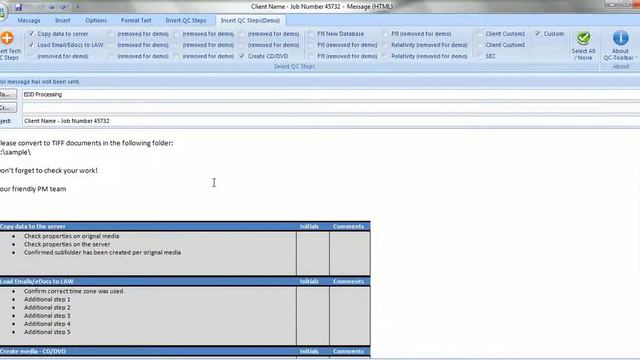The image size is (640, 360).
Task: Click Initials header in Create media section
Action: pos(309,351)
